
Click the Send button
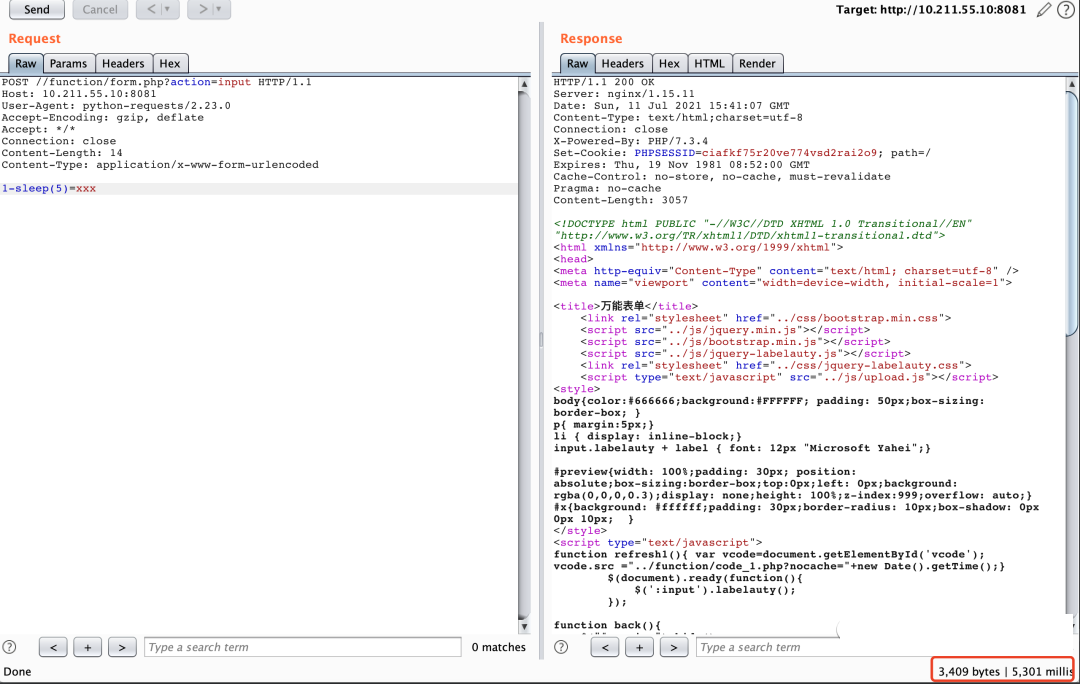(37, 10)
